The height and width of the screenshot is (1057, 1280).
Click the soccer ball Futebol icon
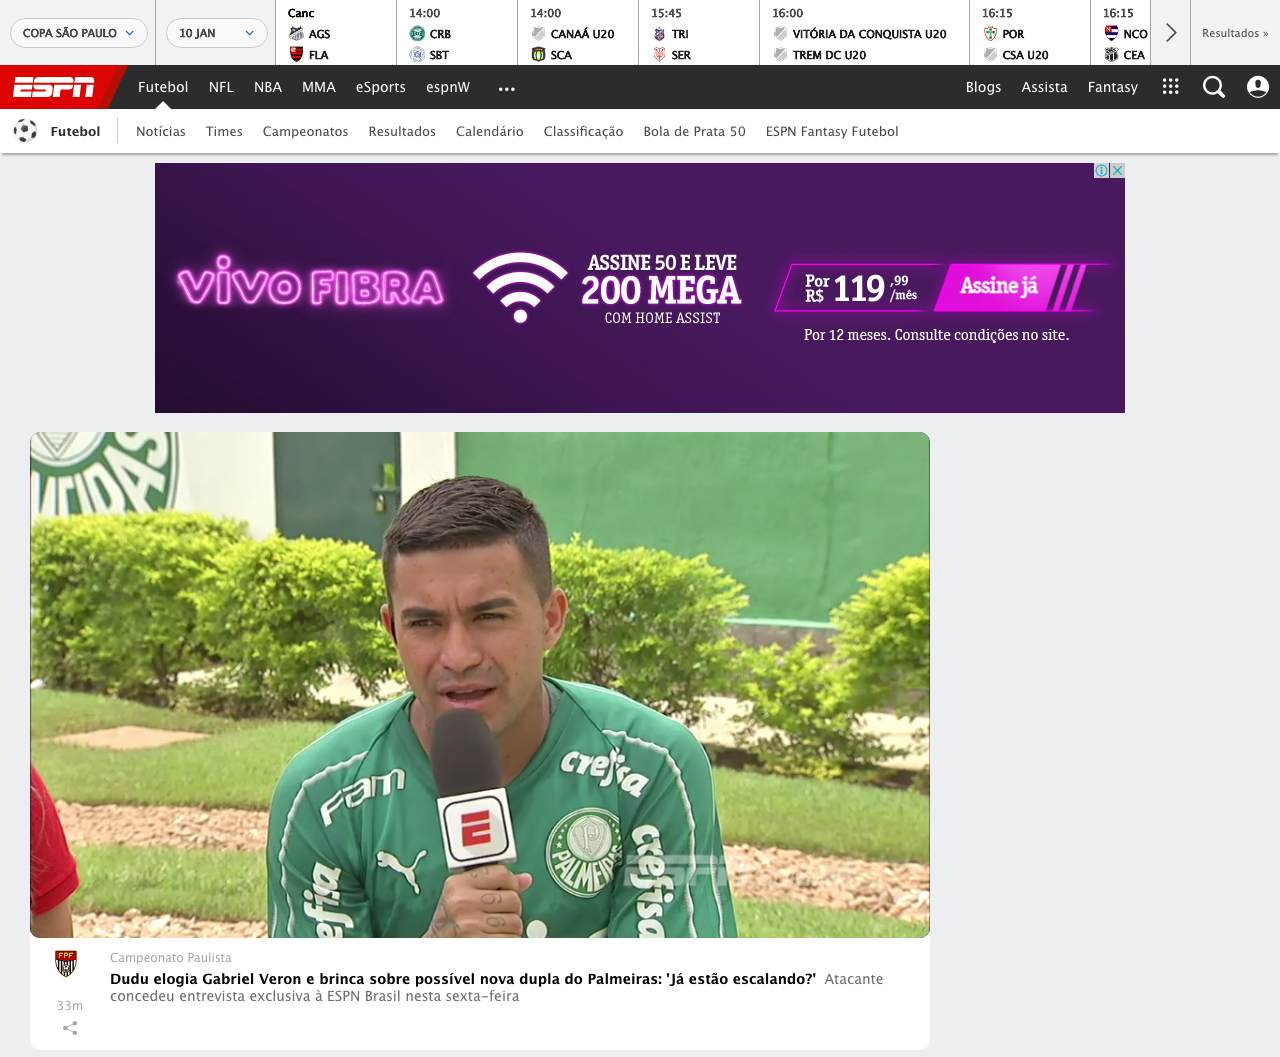pos(26,131)
